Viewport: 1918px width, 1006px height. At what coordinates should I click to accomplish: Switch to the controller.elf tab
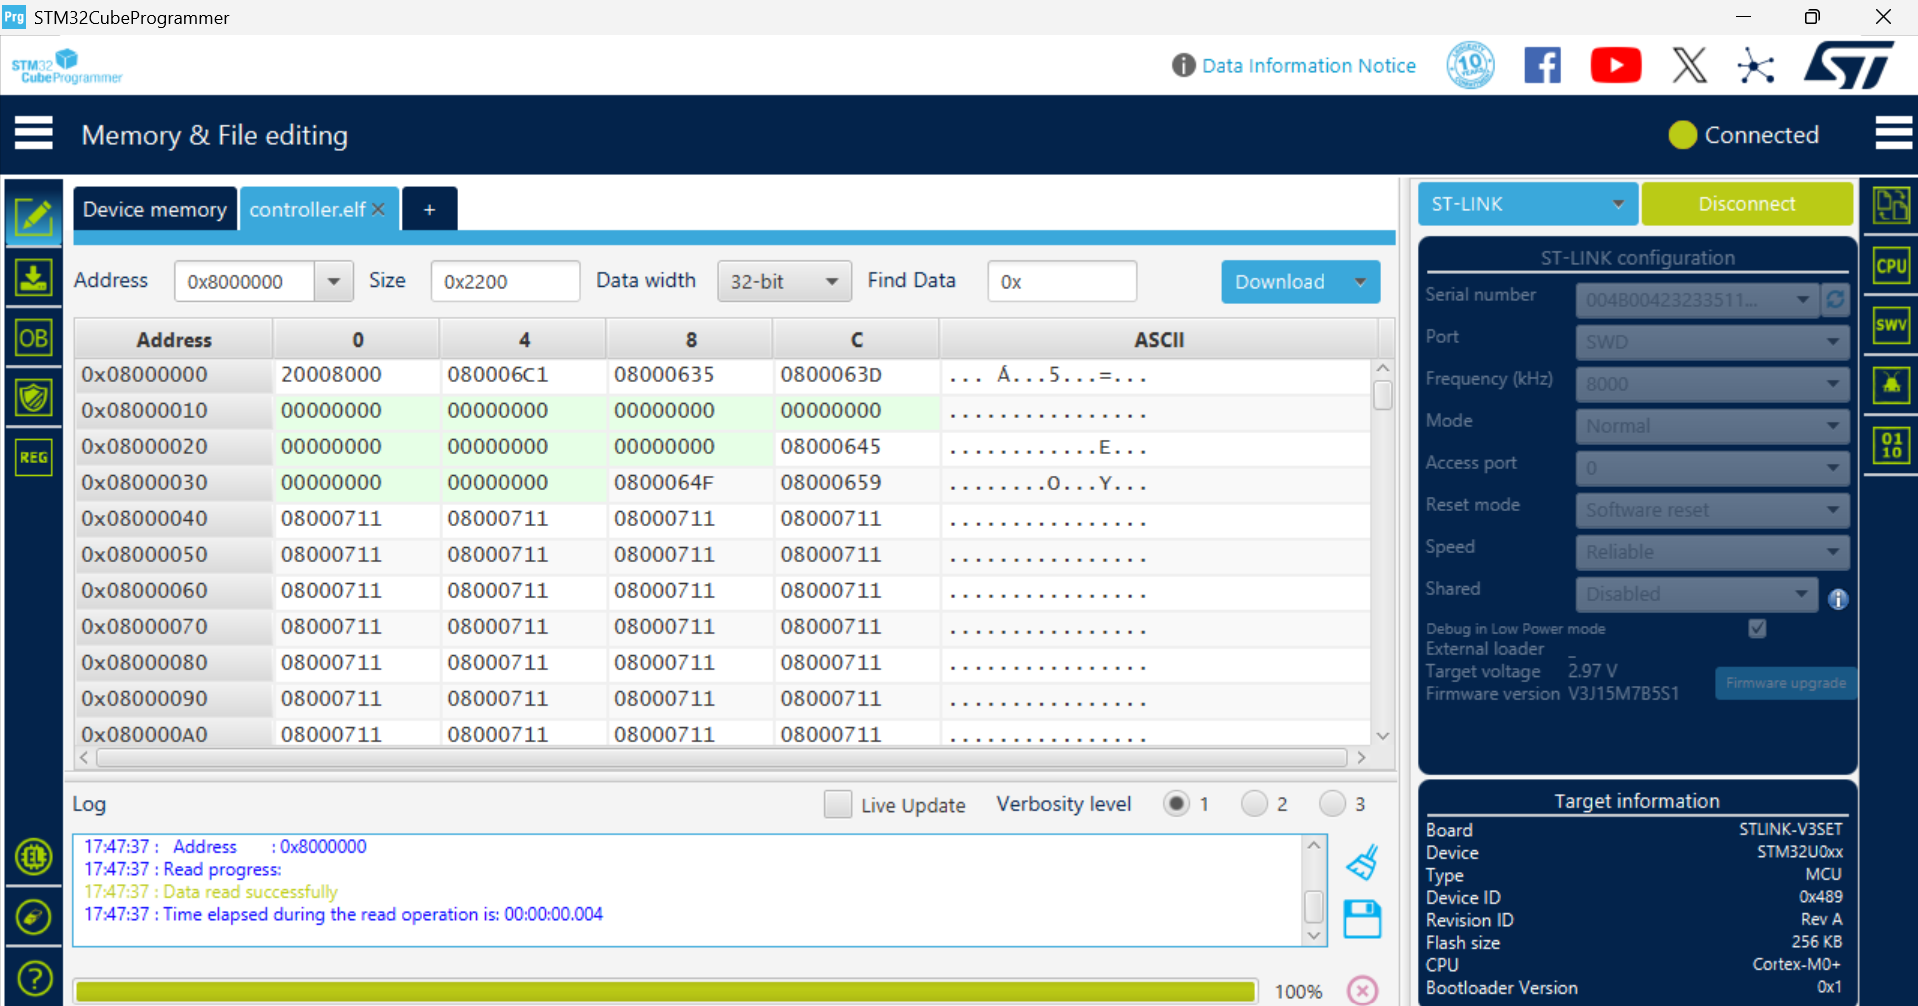pos(307,209)
